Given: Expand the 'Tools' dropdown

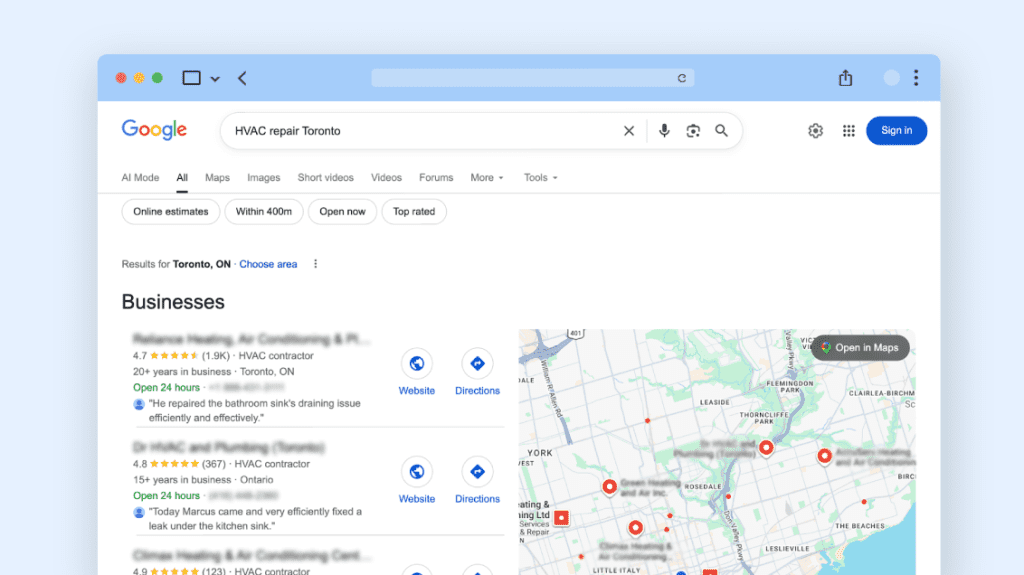Looking at the screenshot, I should click(x=541, y=178).
